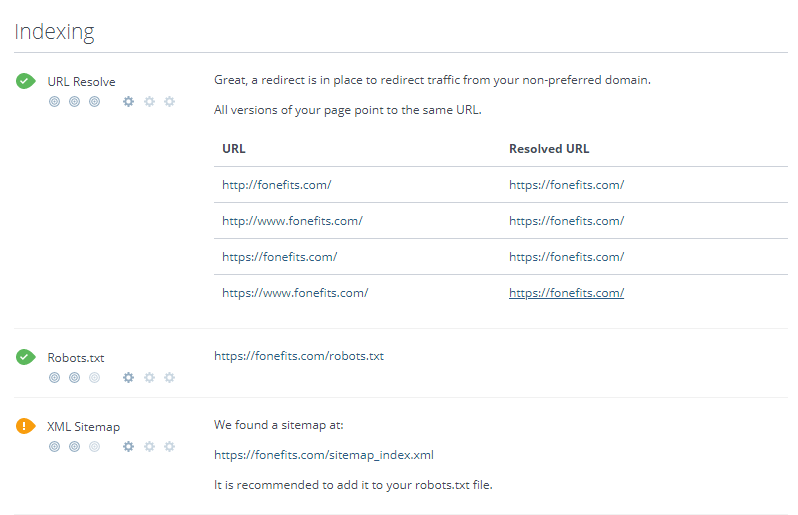Screen dimensions: 798x515
Task: Click the first gear icon under URL Resolve
Action: pyautogui.click(x=128, y=101)
